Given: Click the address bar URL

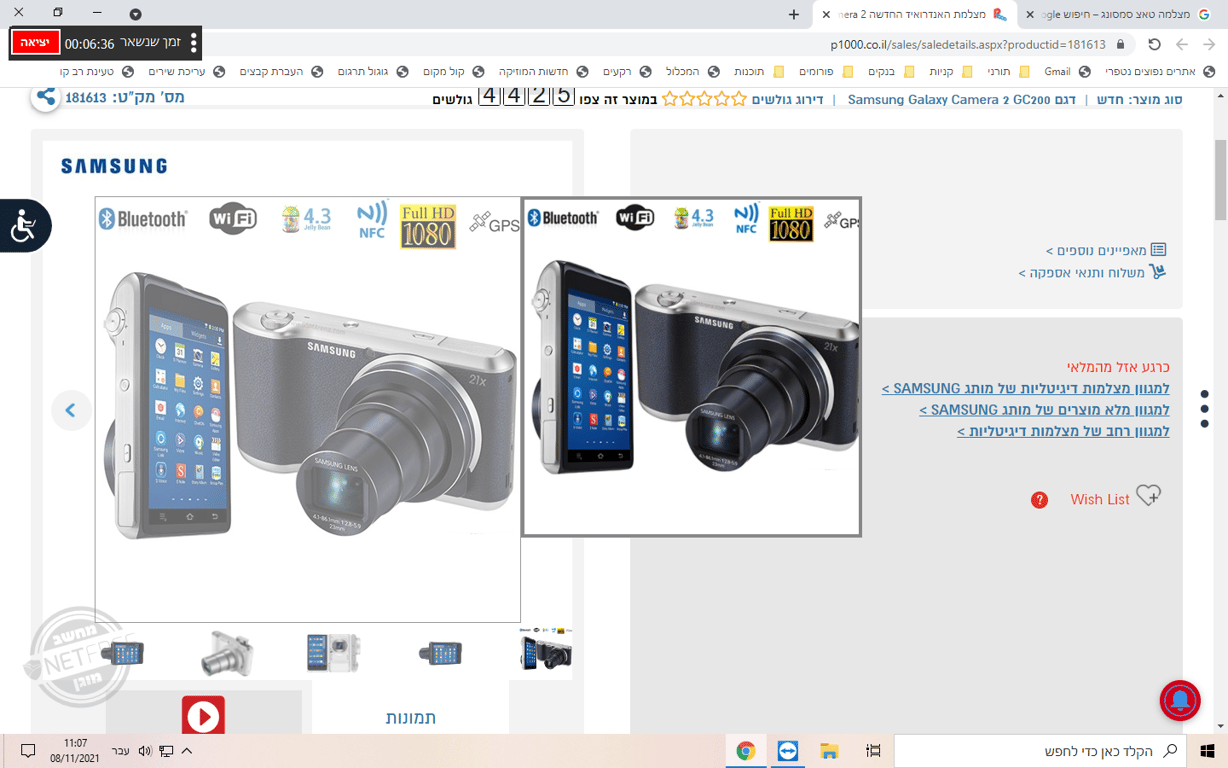Looking at the screenshot, I should (968, 45).
